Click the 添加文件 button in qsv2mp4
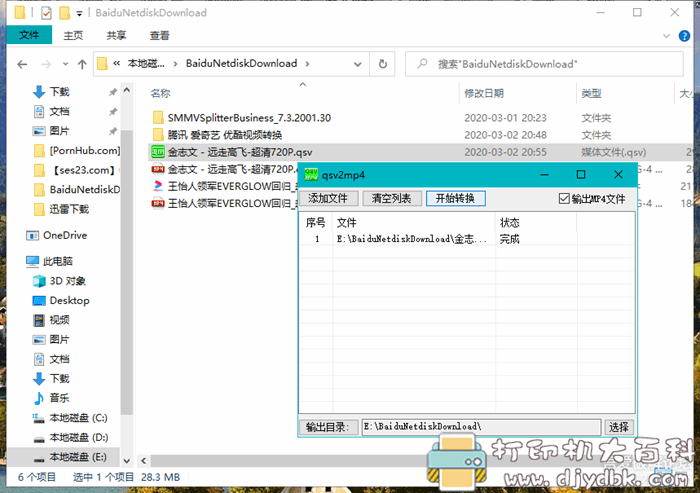Screen dimensions: 700x493 pos(328,198)
